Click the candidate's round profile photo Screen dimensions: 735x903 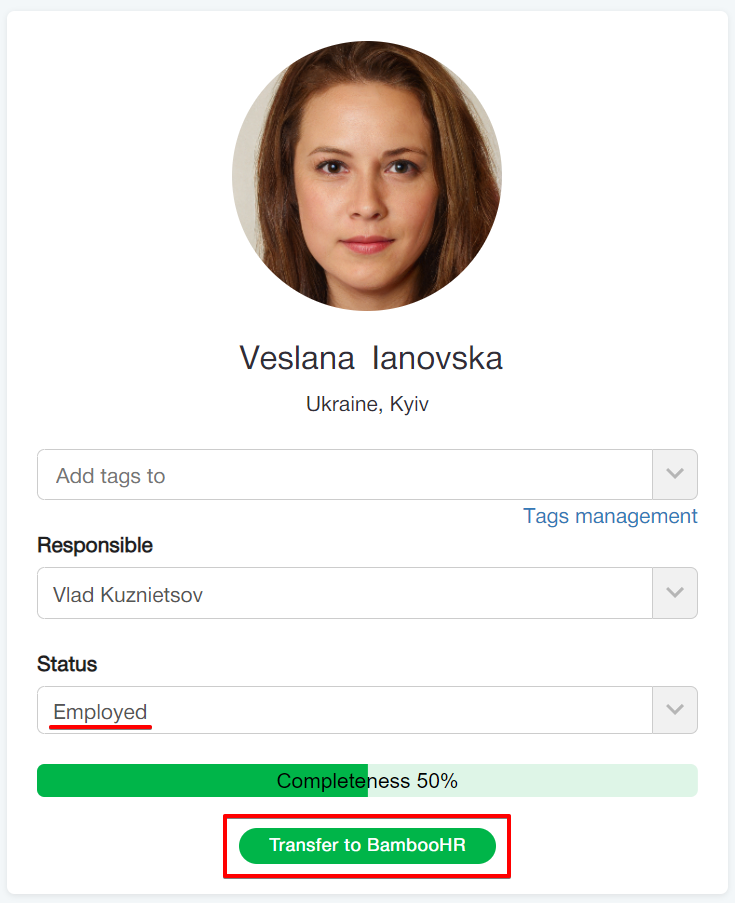[367, 176]
